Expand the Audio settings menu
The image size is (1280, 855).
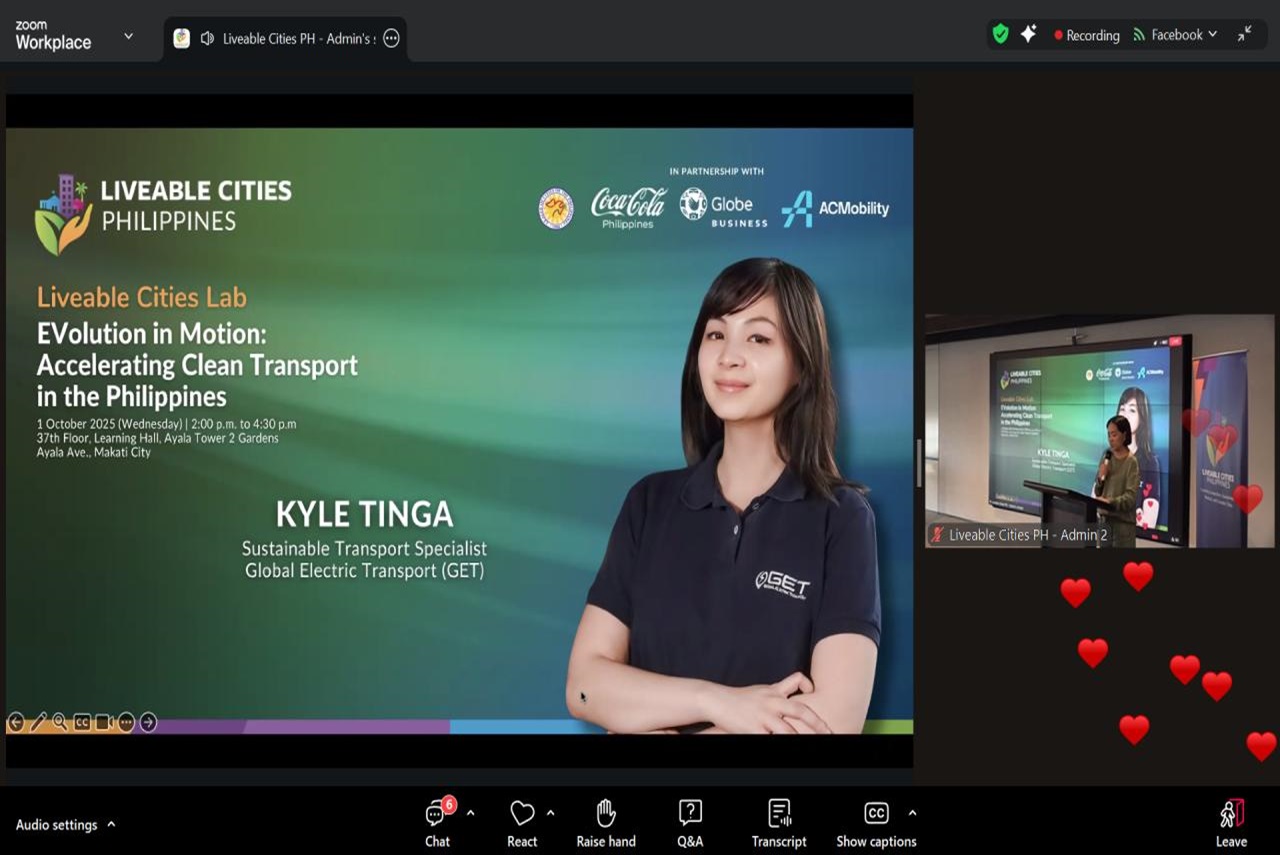(x=111, y=825)
